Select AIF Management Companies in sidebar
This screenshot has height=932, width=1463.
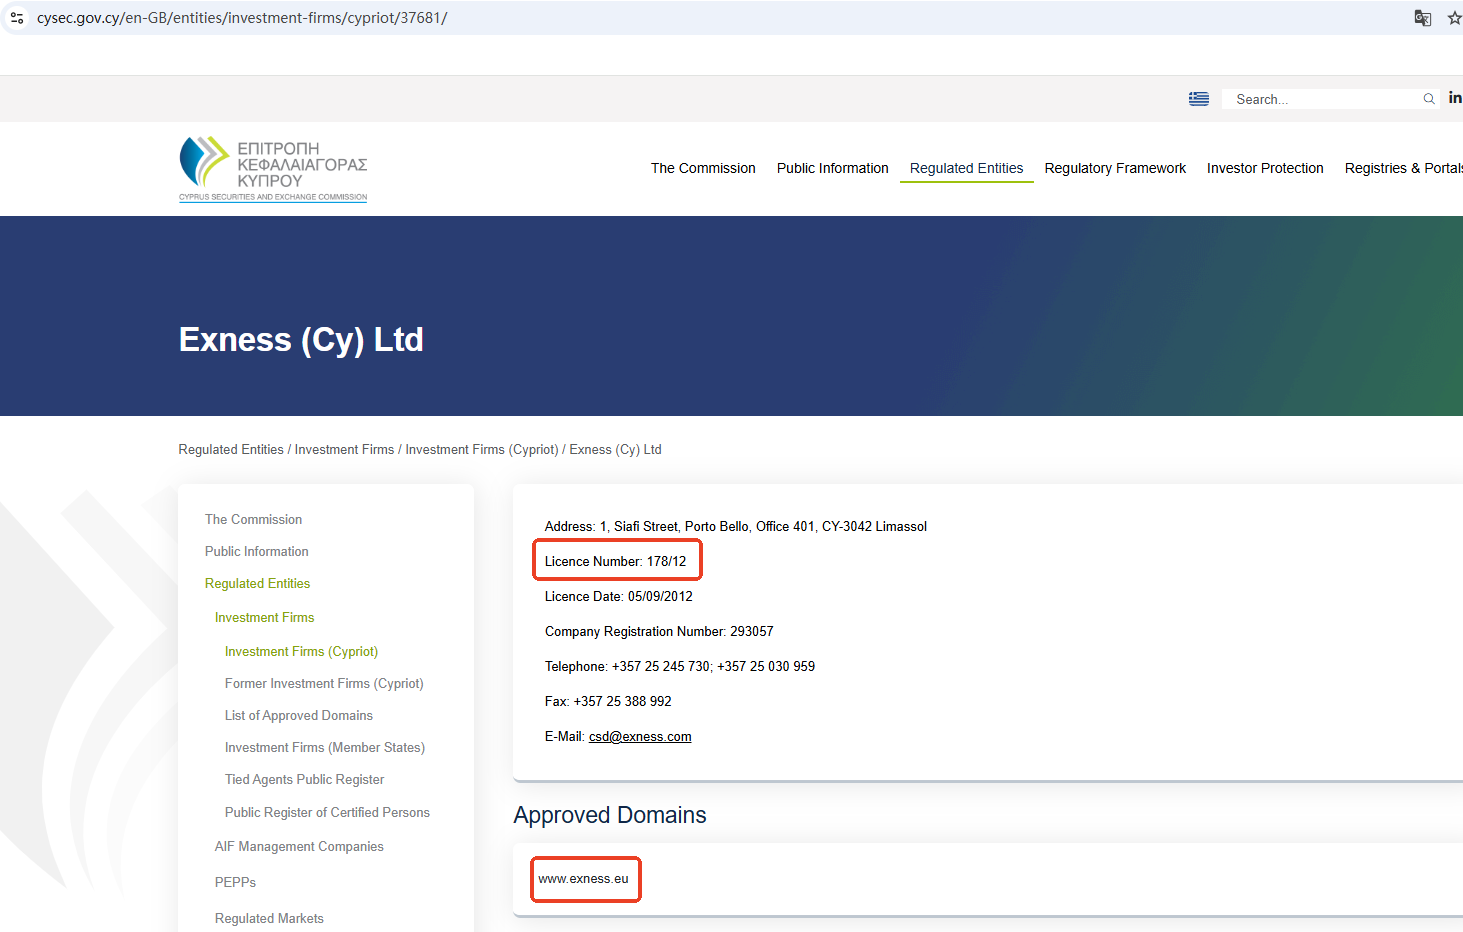pos(299,847)
